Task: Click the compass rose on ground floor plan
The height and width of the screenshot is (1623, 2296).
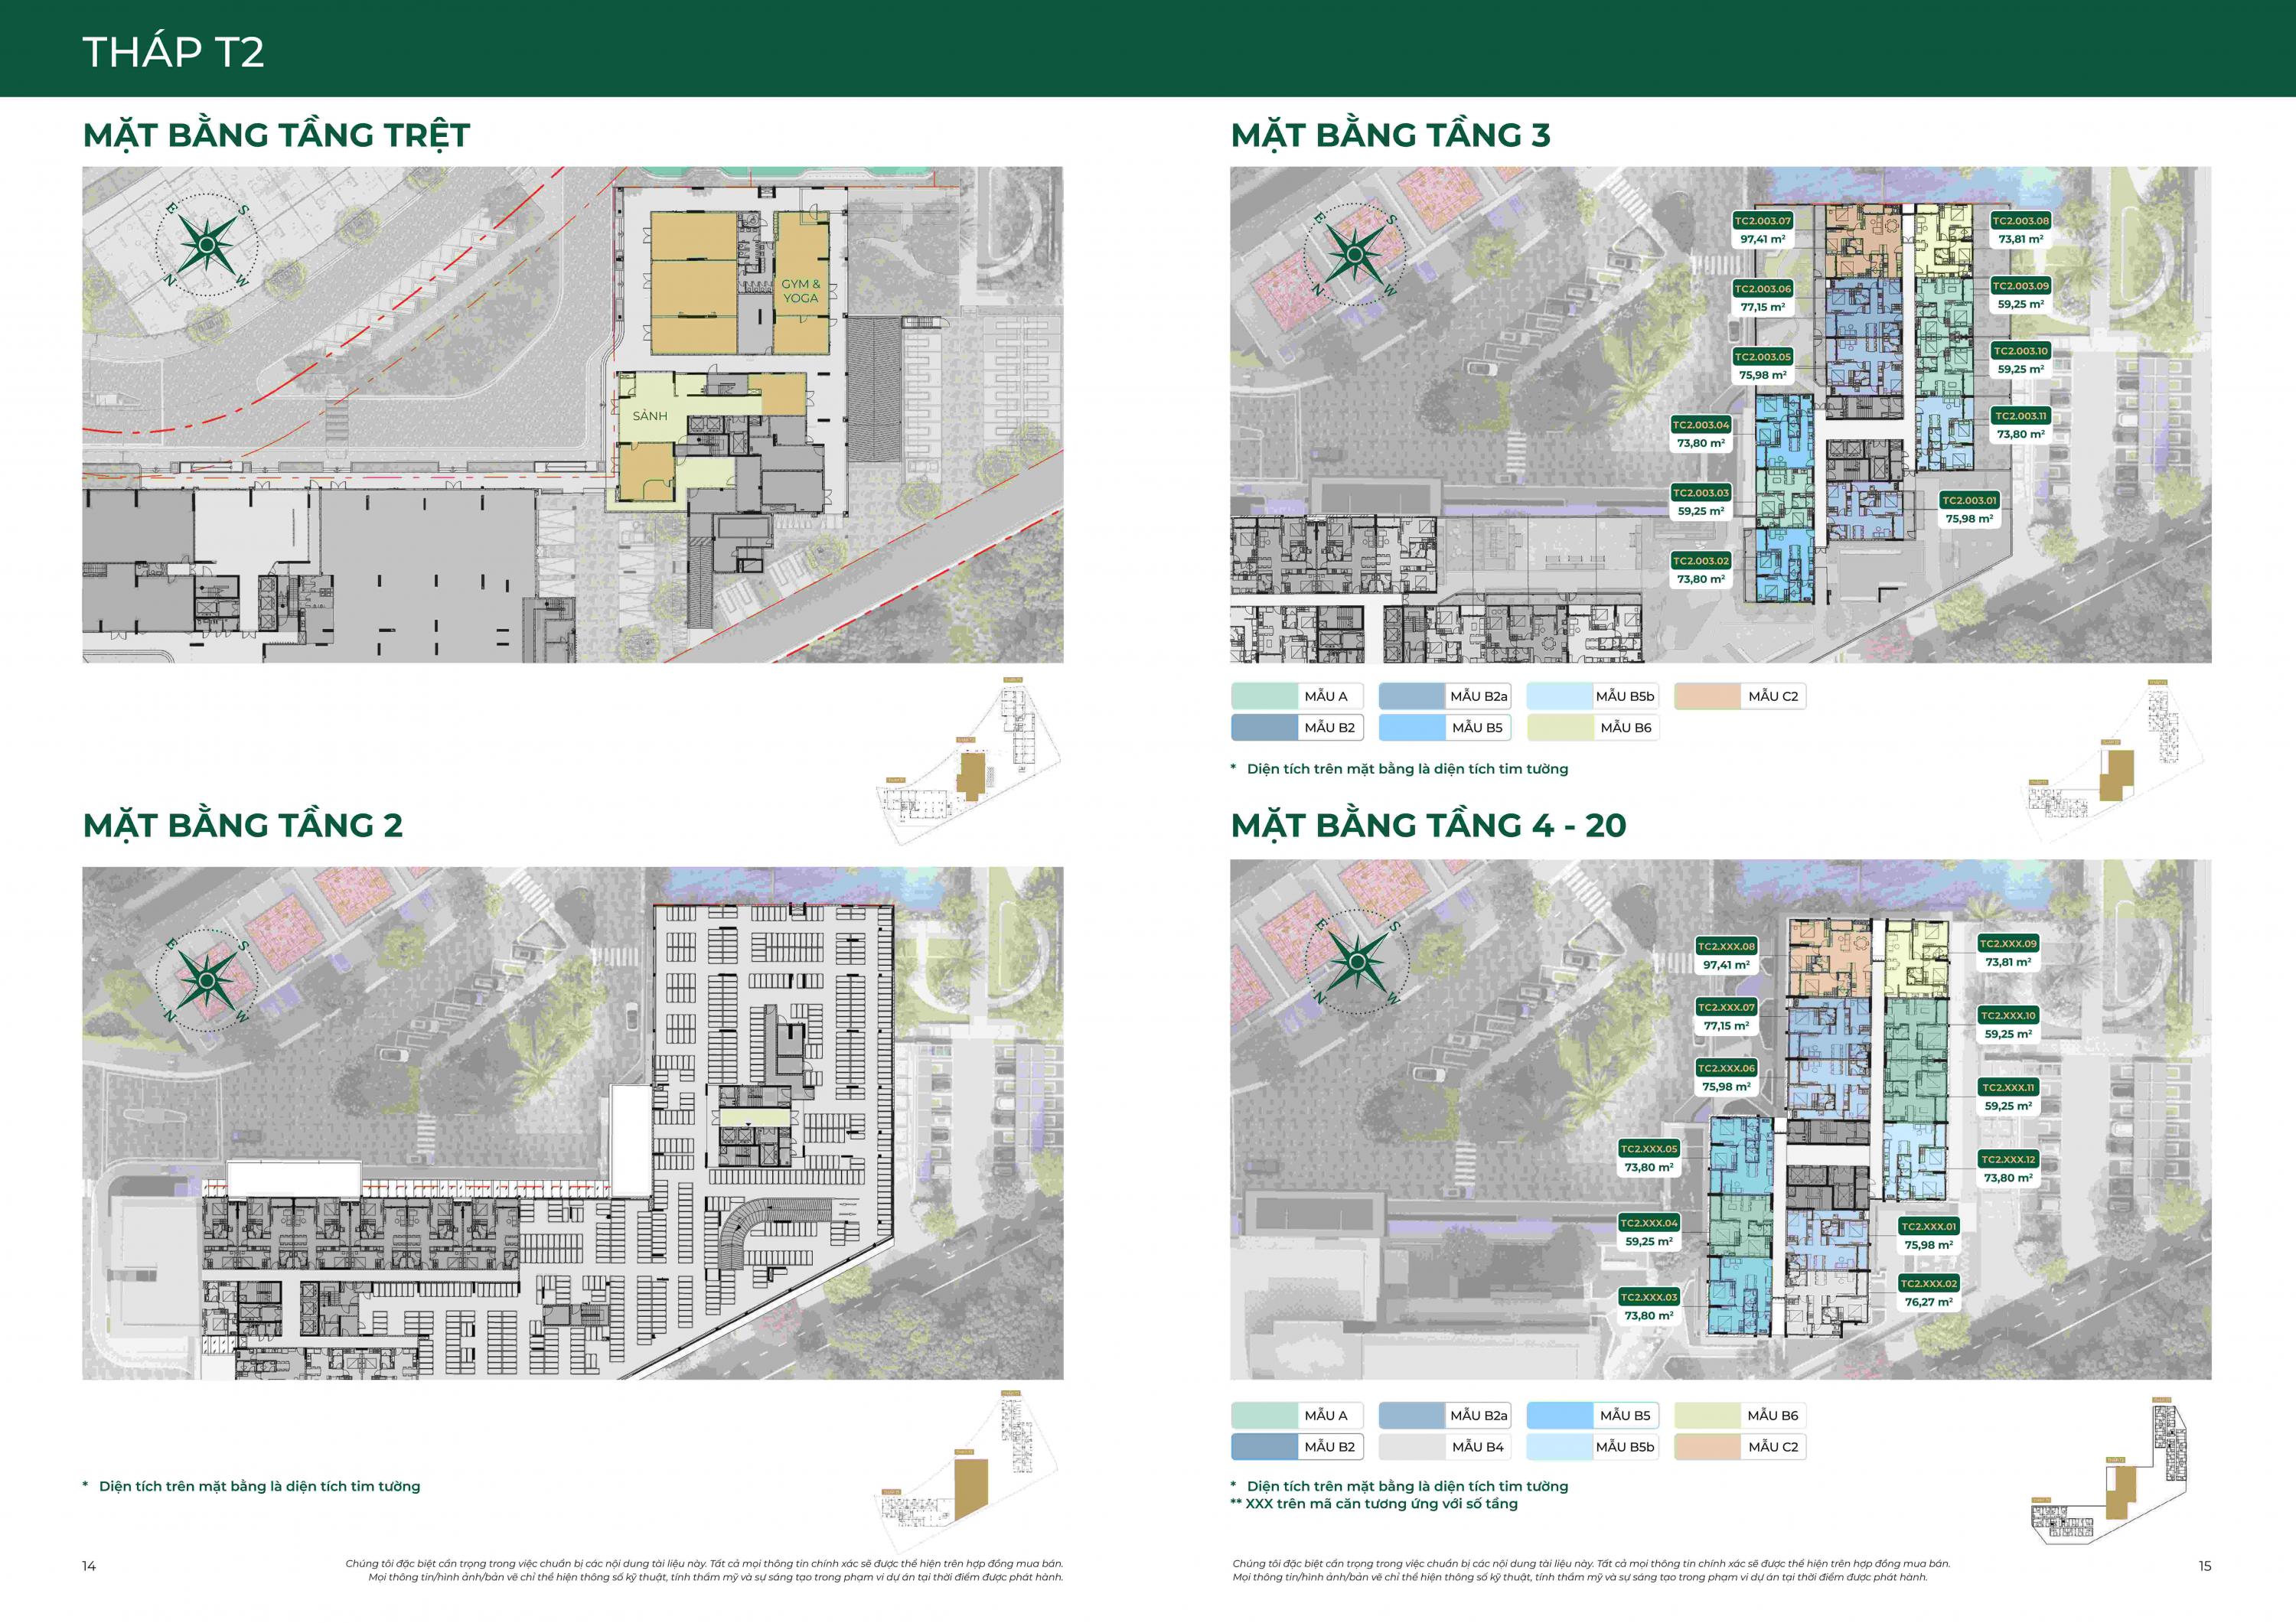Action: 207,245
